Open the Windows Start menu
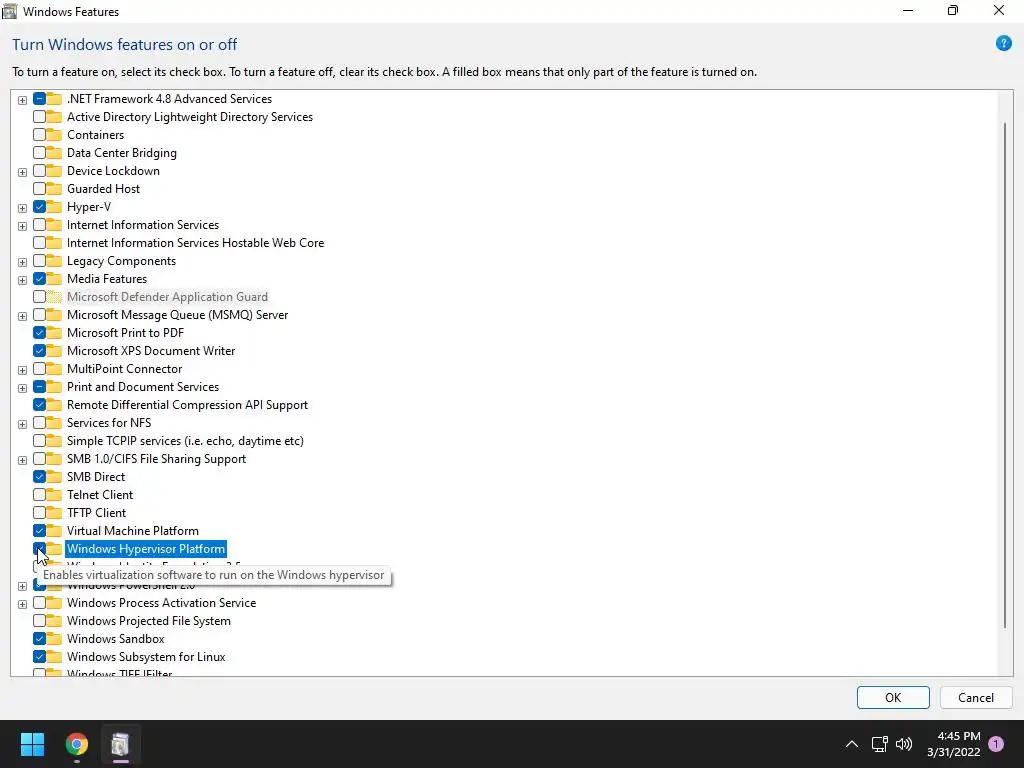The image size is (1024, 768). pos(32,744)
